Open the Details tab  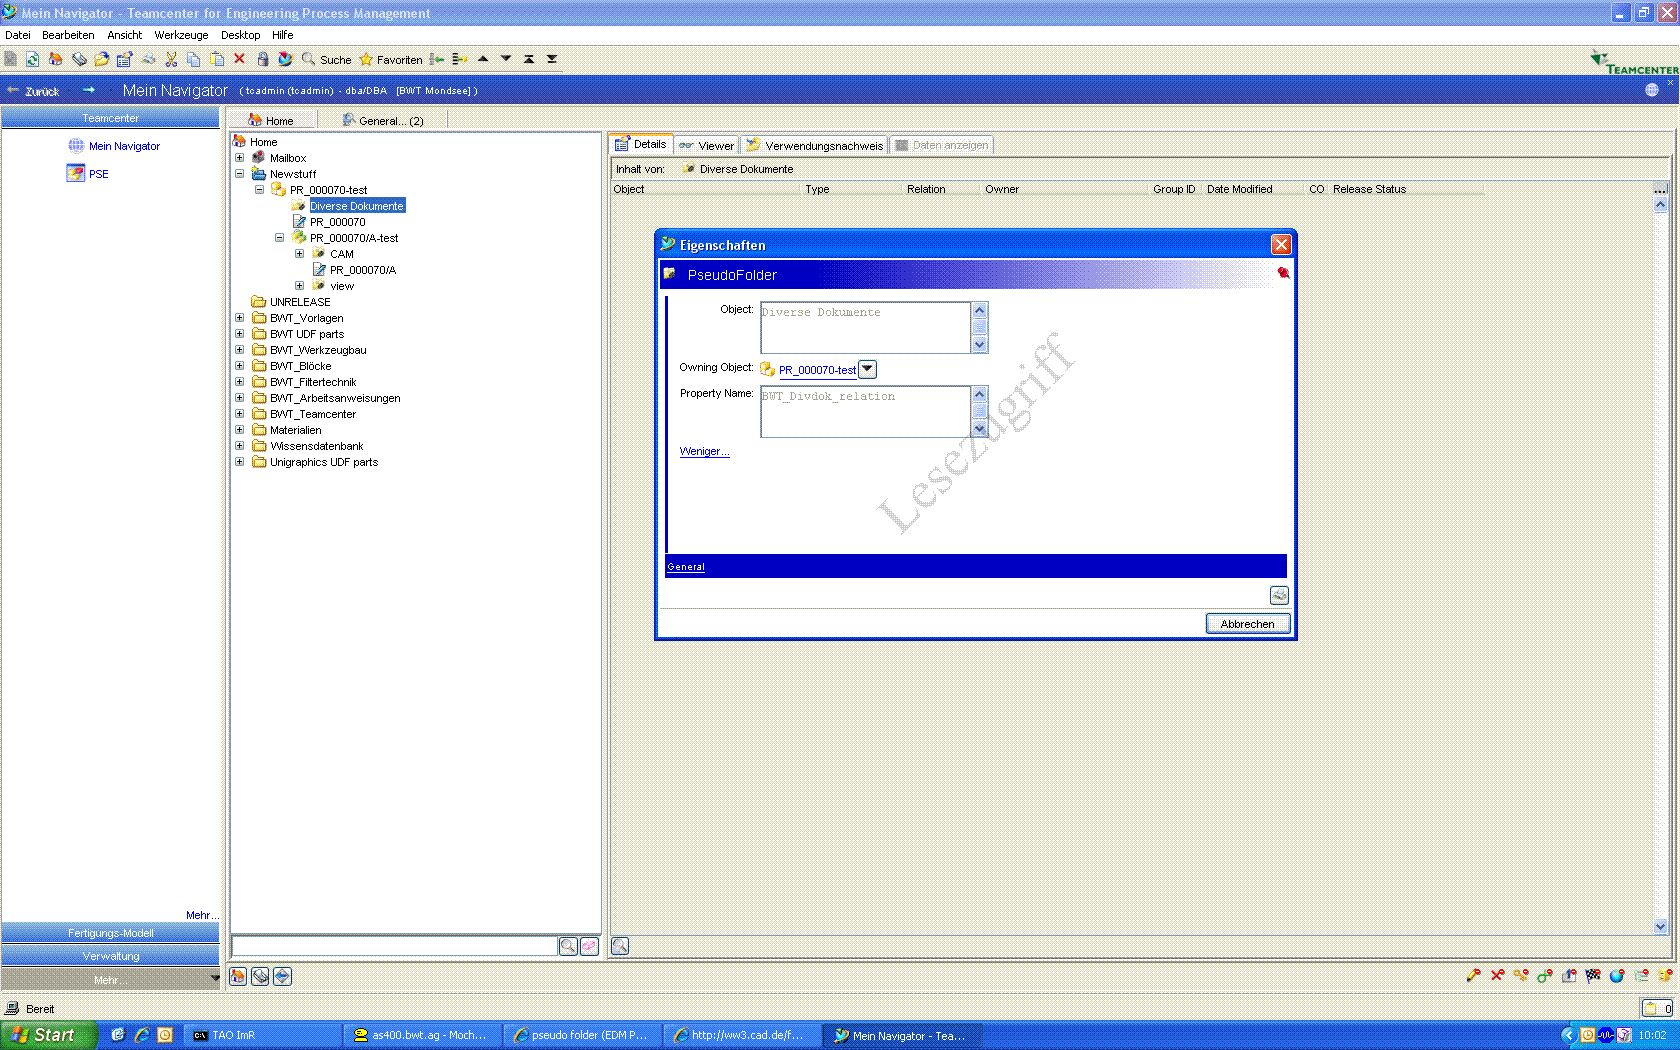[641, 144]
